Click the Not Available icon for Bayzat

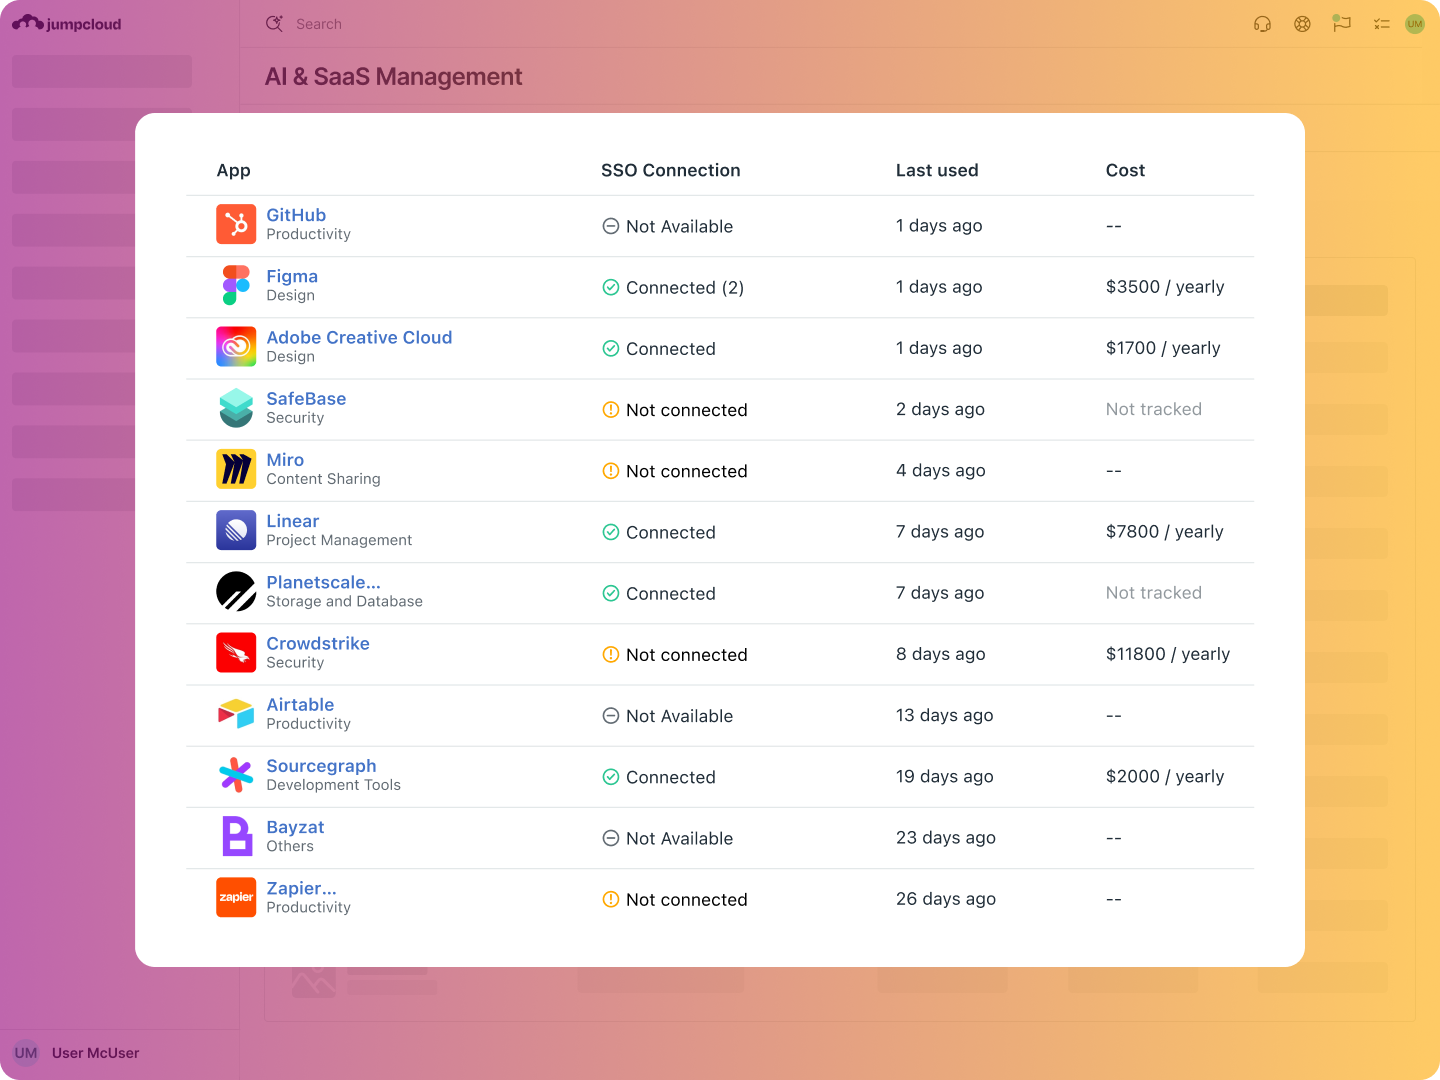point(611,838)
